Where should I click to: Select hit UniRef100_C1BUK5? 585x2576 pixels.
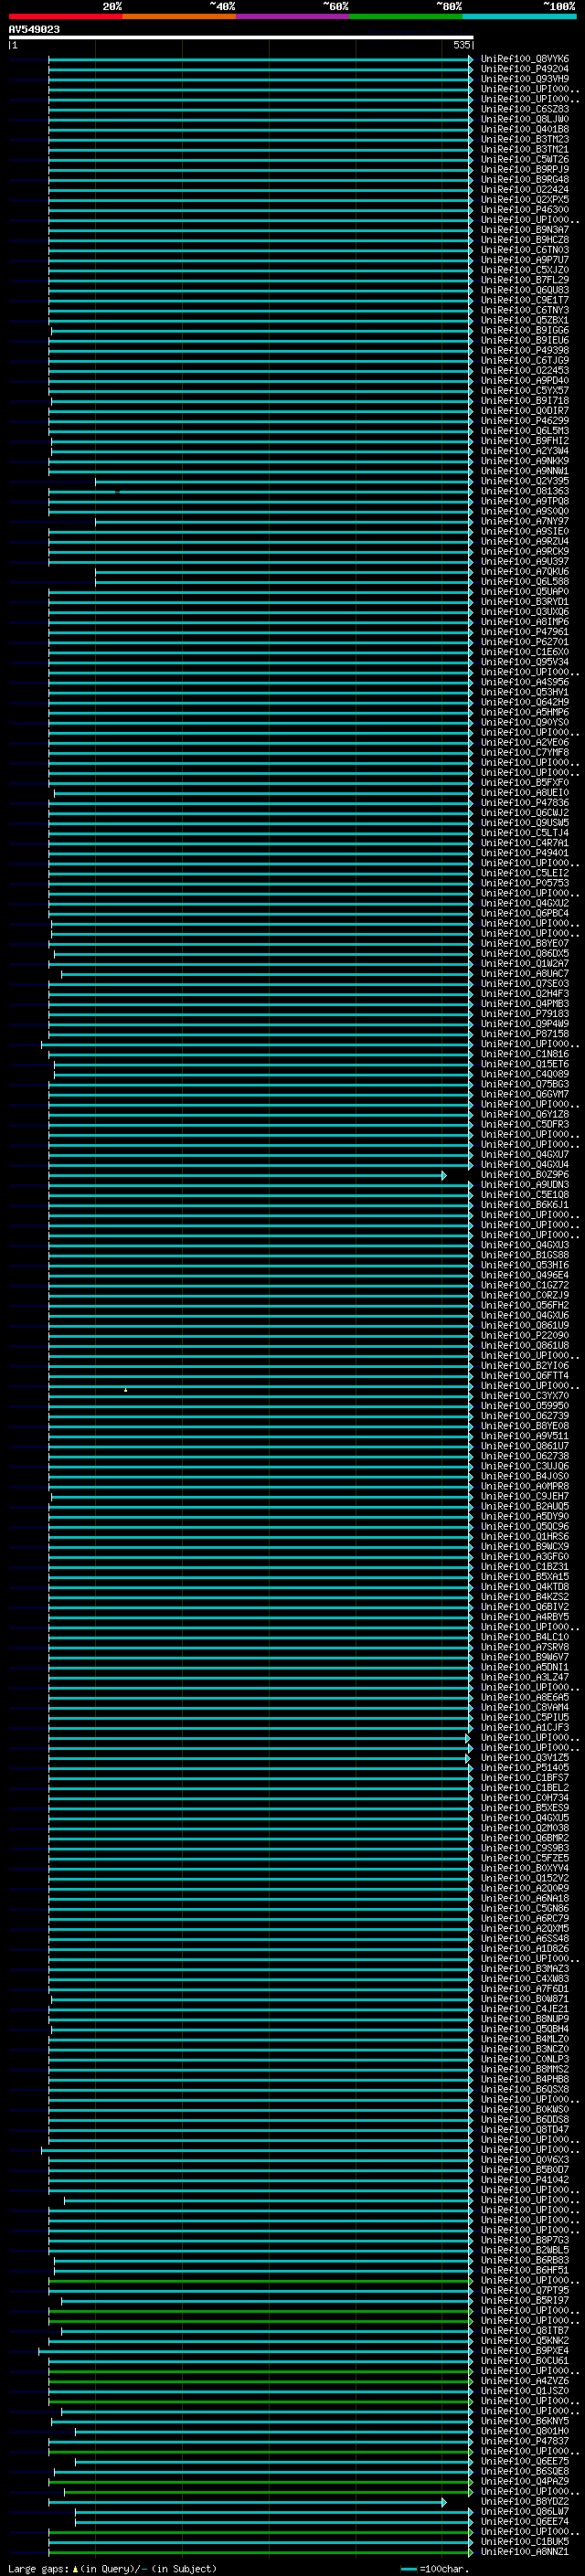coord(524,2541)
